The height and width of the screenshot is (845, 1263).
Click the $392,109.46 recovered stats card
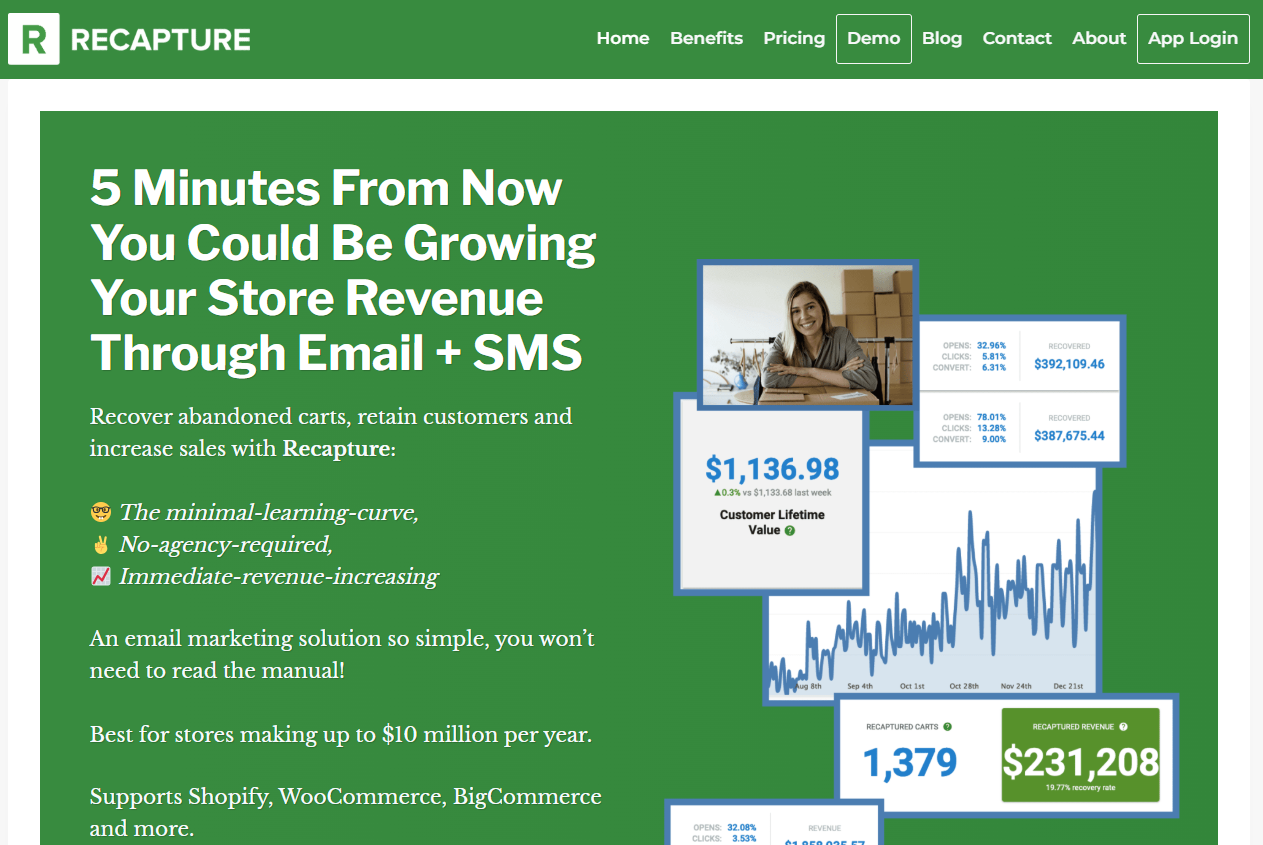tap(1020, 355)
